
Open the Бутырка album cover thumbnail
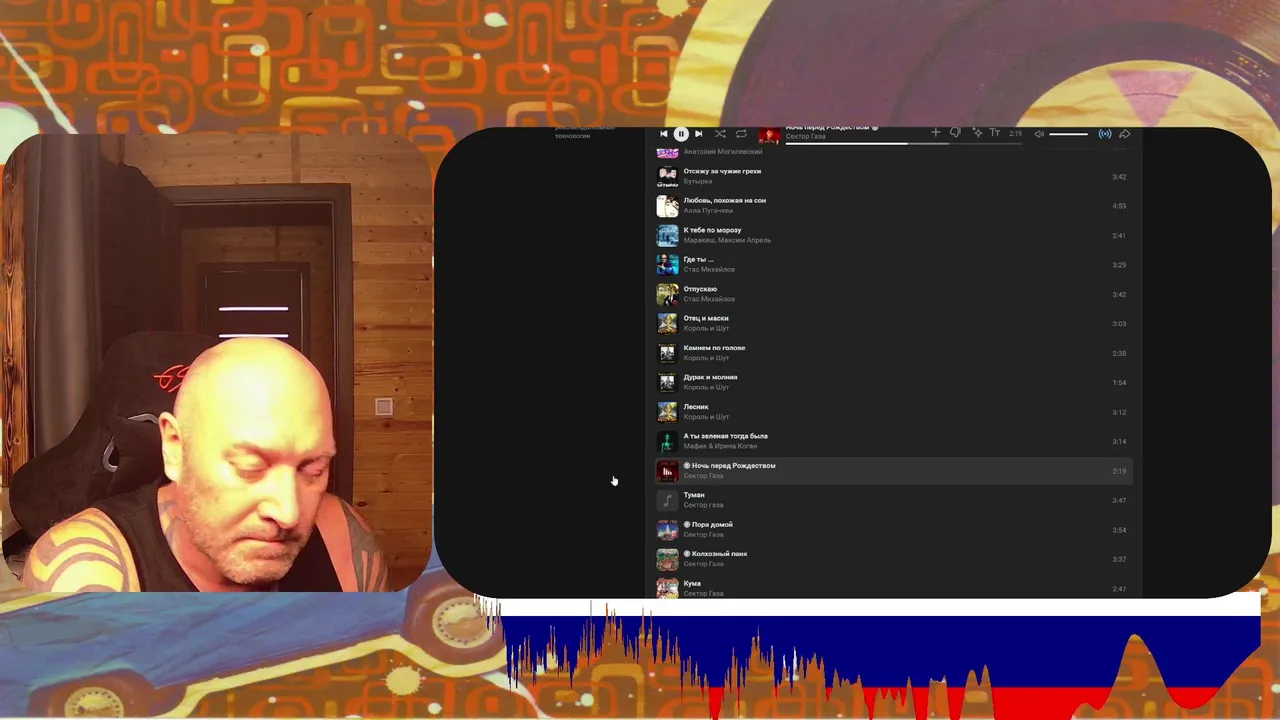667,177
